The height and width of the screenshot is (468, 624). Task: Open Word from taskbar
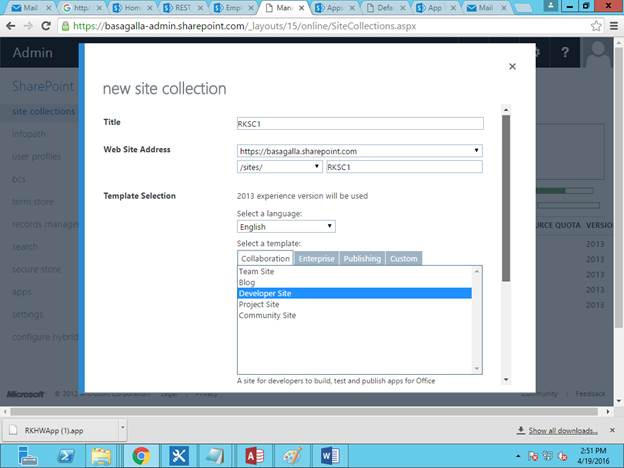pos(330,456)
